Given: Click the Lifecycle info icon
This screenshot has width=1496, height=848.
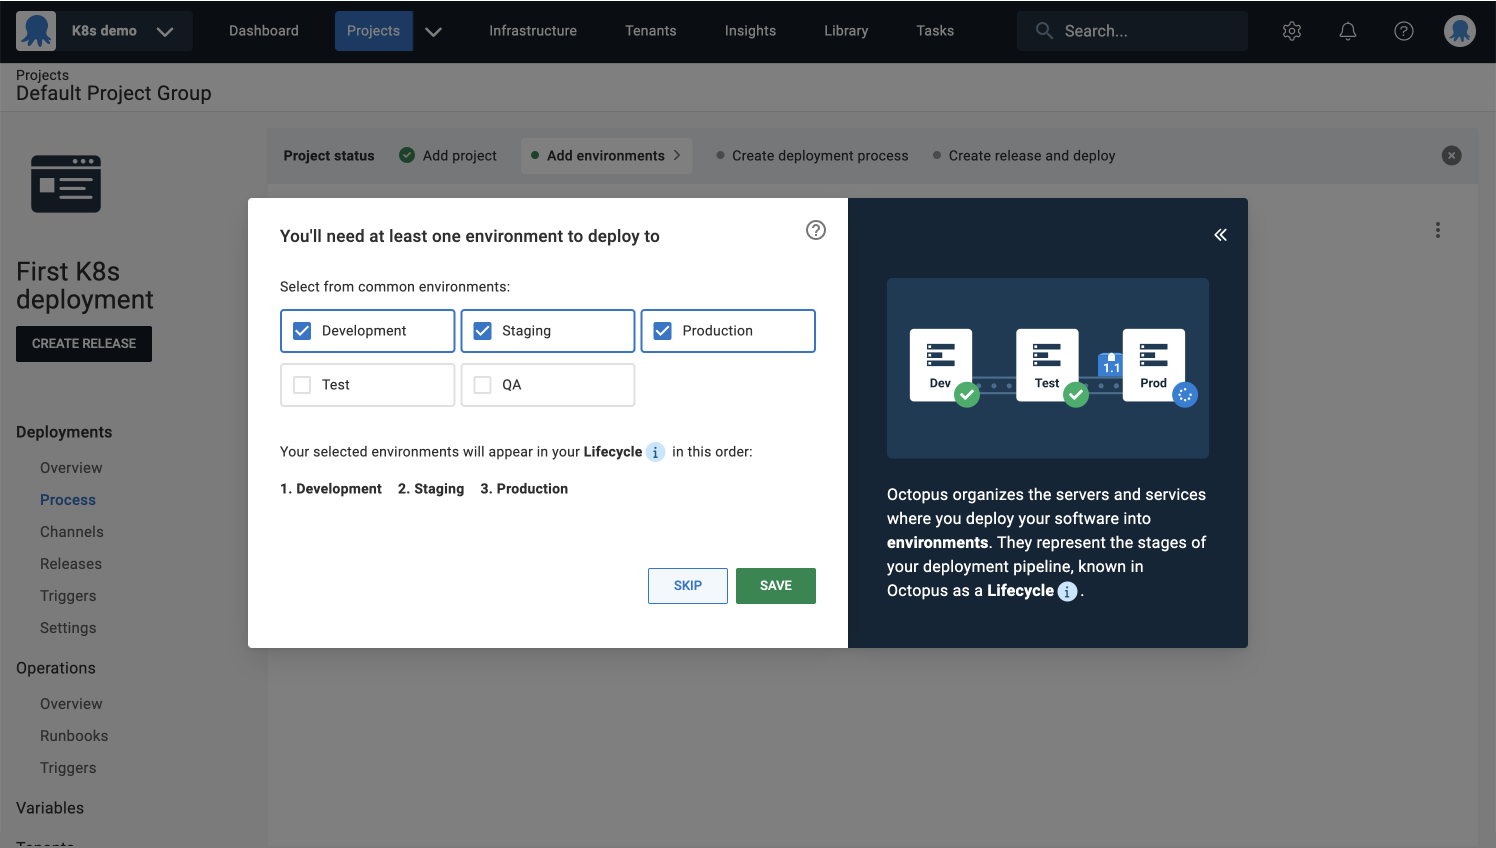Looking at the screenshot, I should (655, 452).
